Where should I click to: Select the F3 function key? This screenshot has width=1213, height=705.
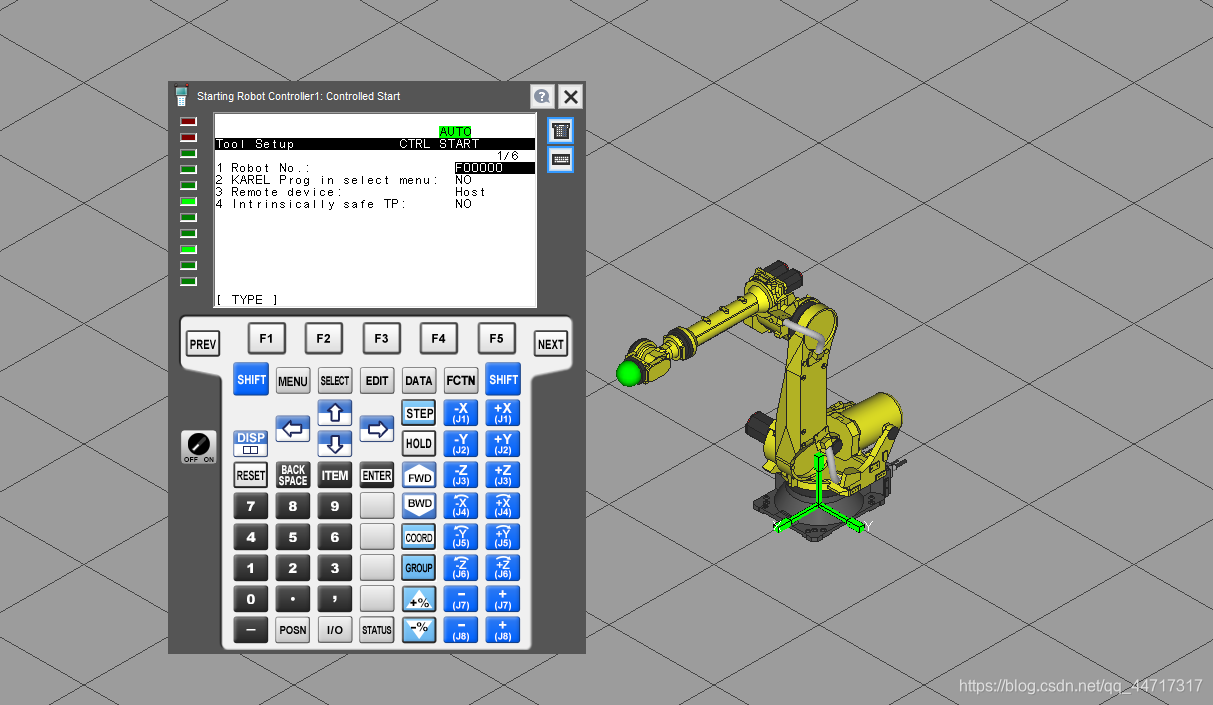coord(381,339)
